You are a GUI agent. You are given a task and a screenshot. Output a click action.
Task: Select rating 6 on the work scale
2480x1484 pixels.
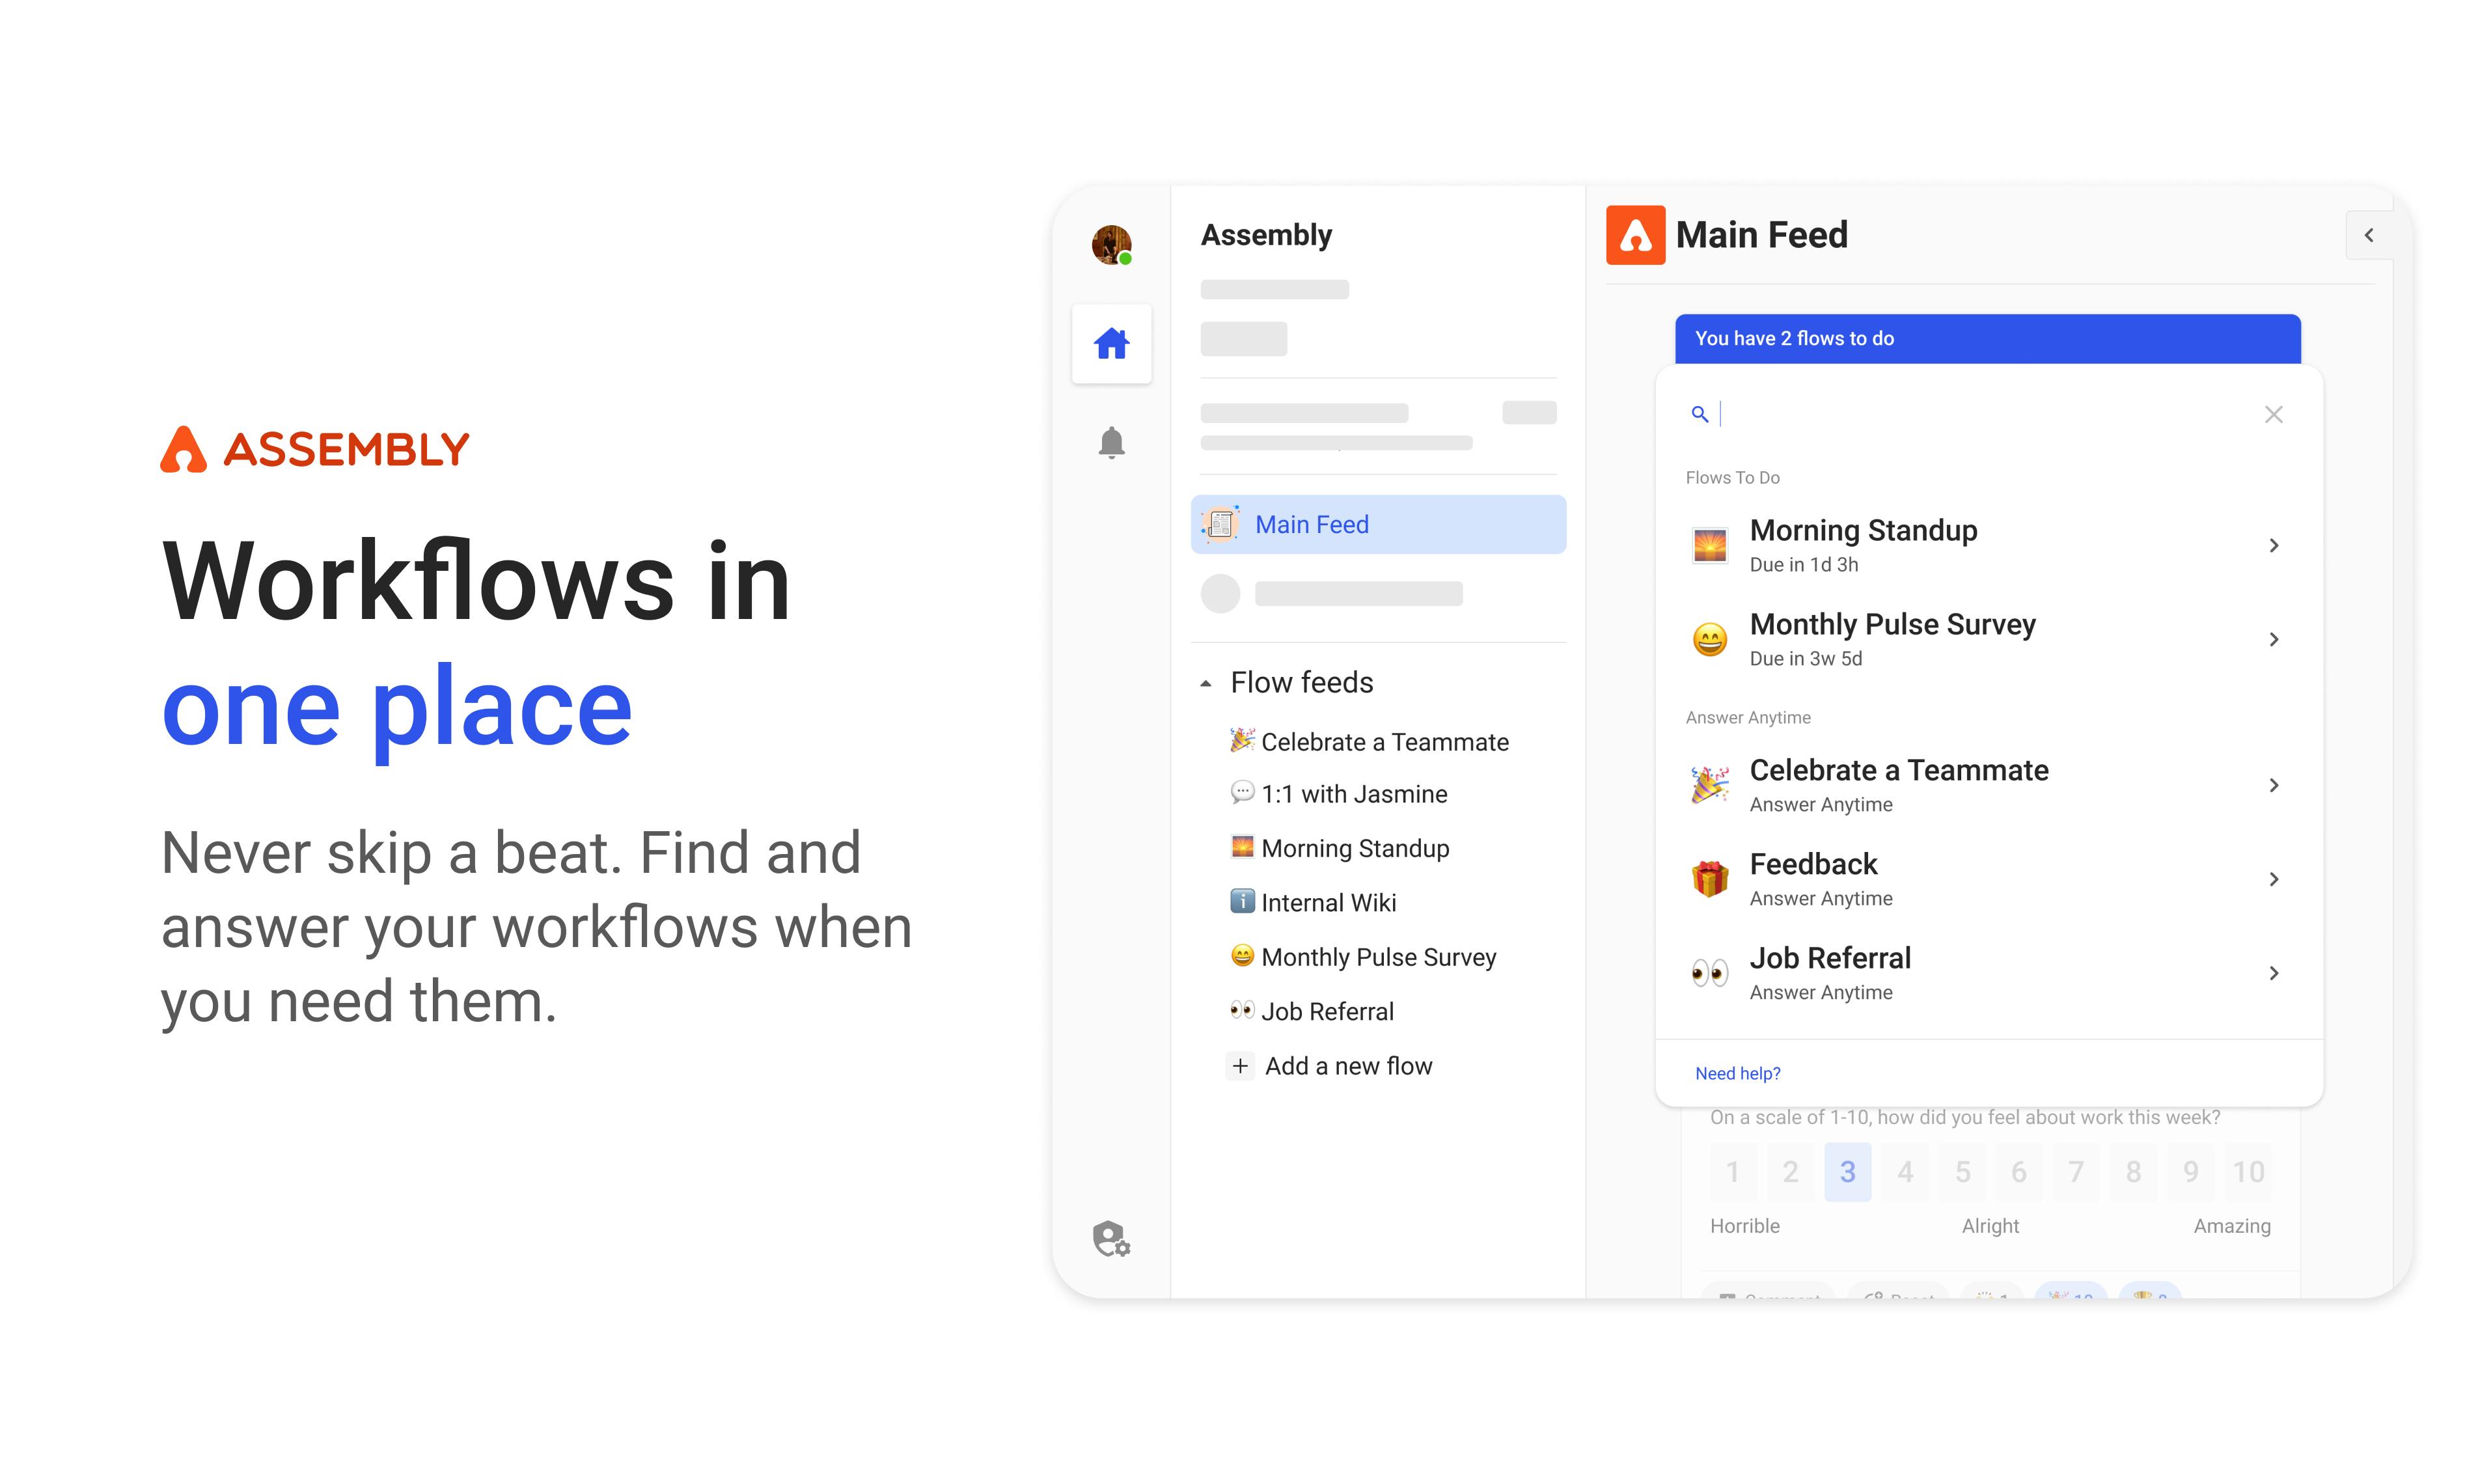point(2019,1172)
